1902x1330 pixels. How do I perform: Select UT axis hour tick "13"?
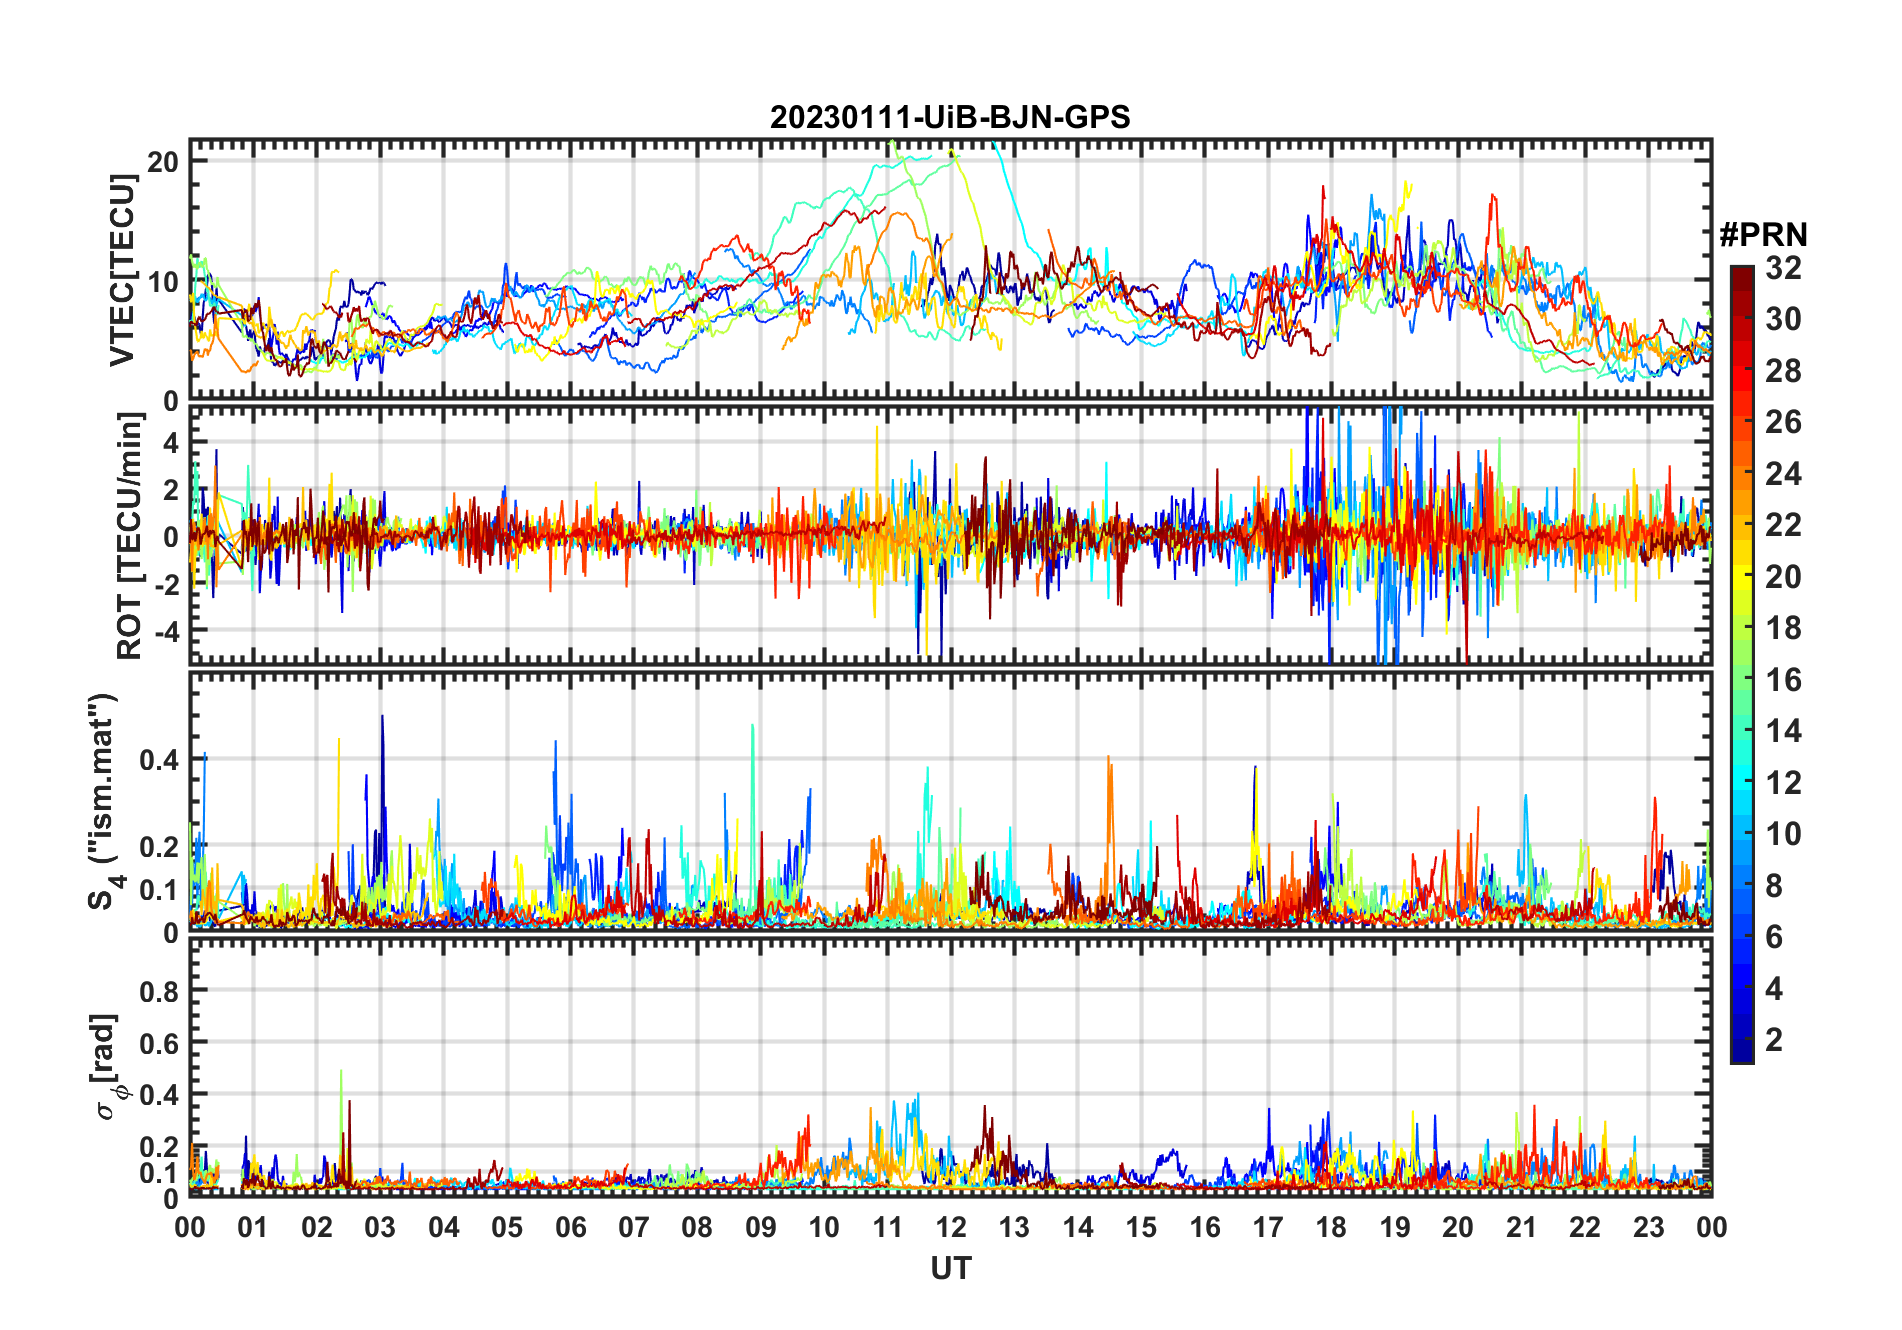click(x=1014, y=1227)
